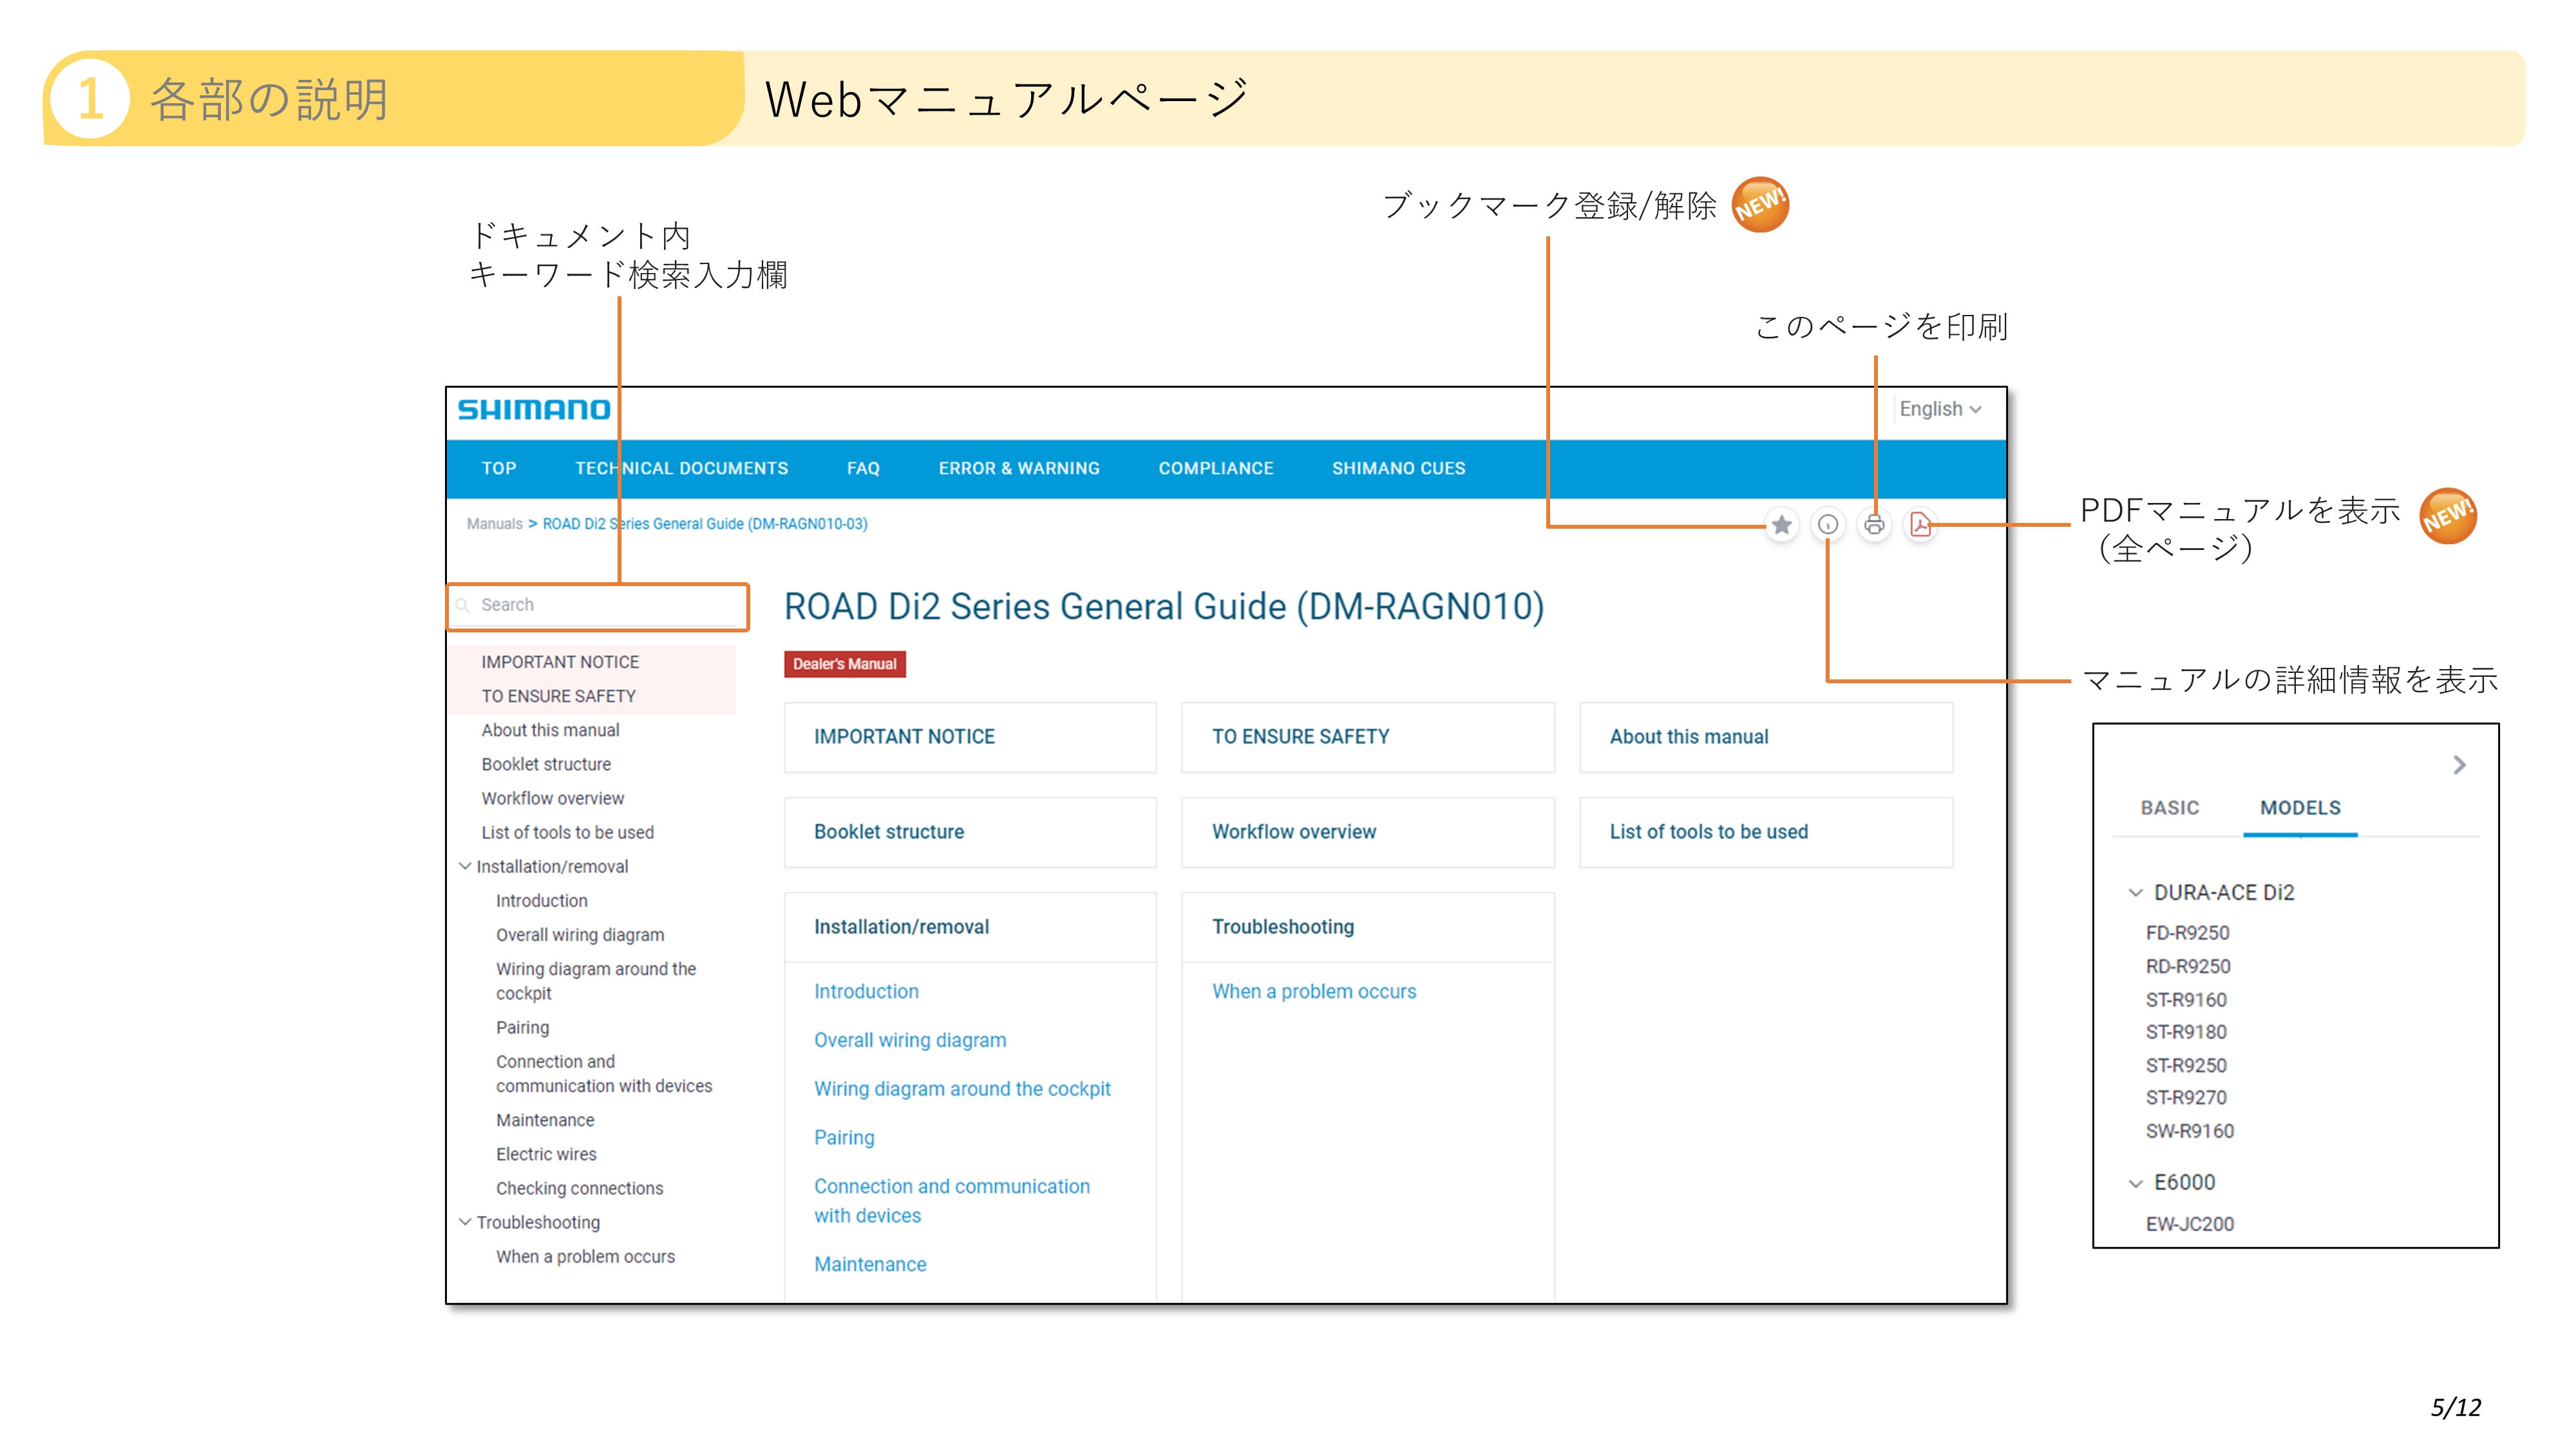The width and height of the screenshot is (2576, 1449).
Task: Open Maintenance link in Installation card
Action: (870, 1264)
